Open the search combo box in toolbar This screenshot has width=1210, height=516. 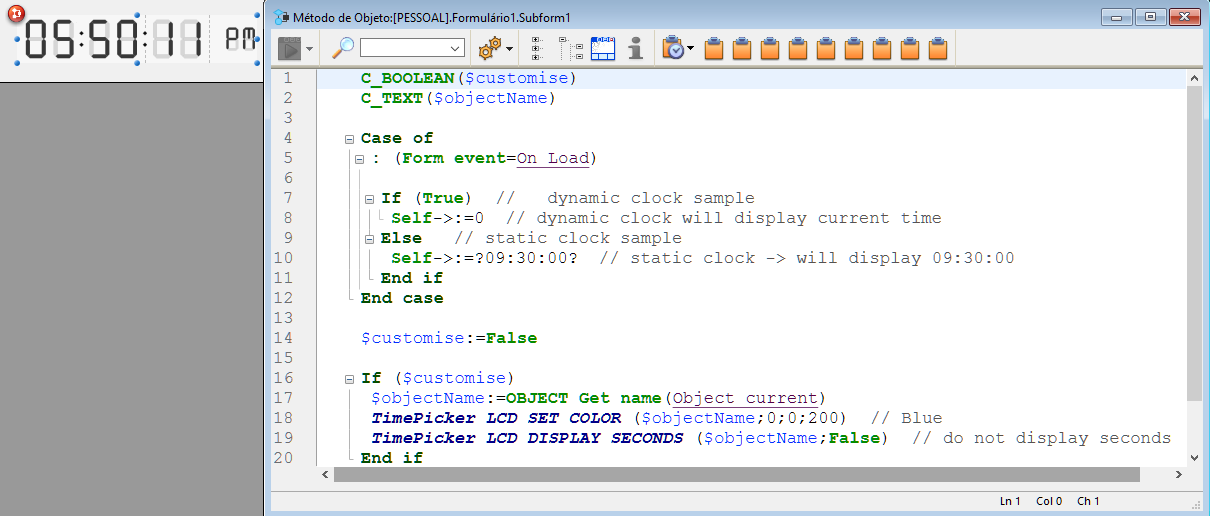(x=412, y=47)
